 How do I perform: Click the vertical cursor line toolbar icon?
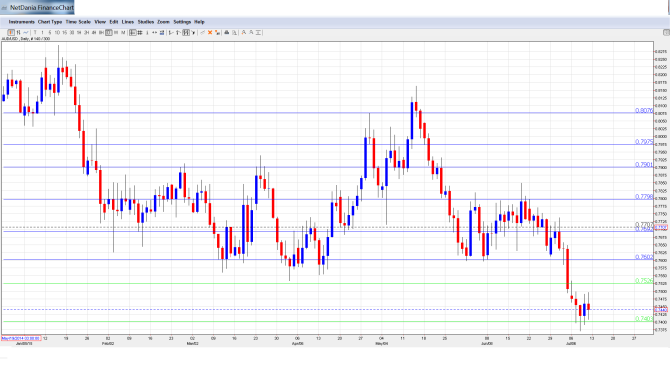(x=147, y=32)
